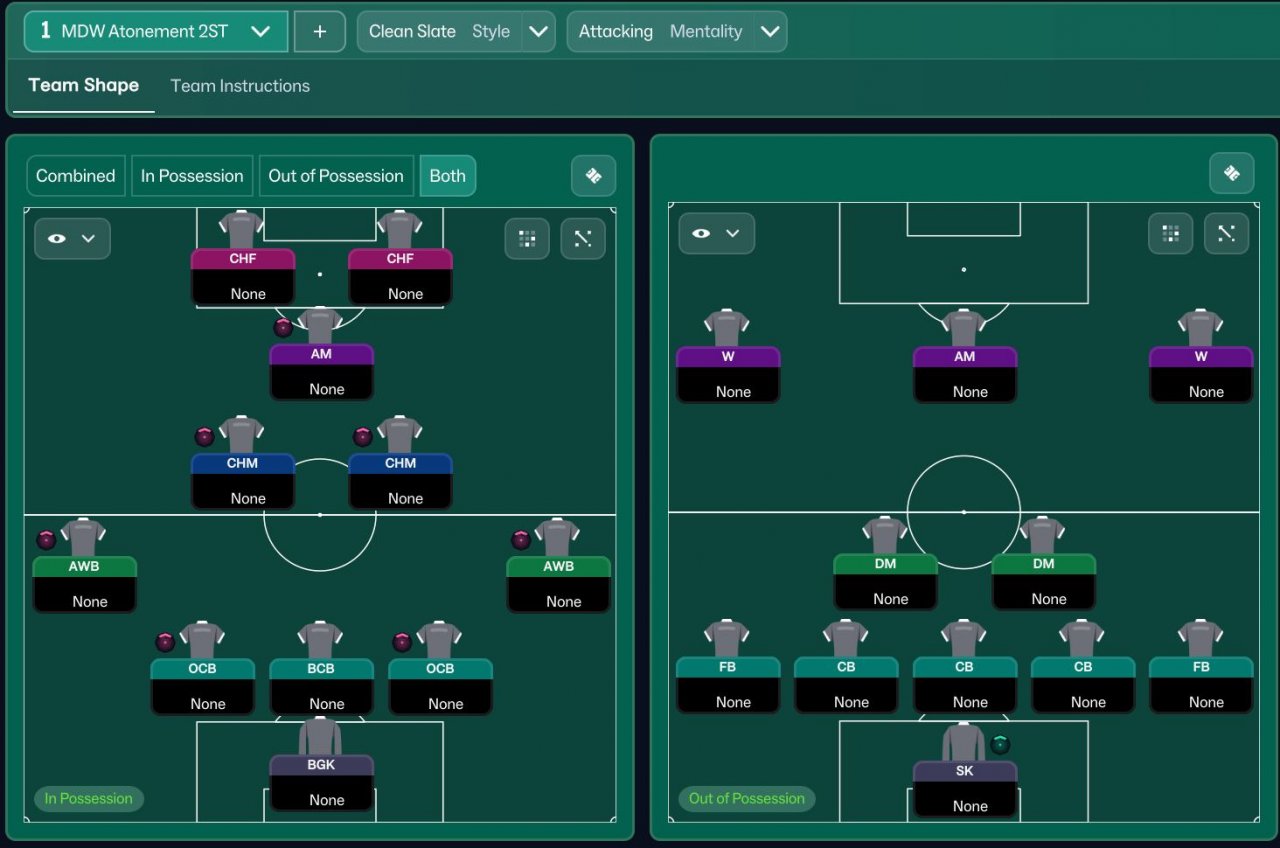
Task: Click the instruction badge beside in-possession AM
Action: click(283, 327)
